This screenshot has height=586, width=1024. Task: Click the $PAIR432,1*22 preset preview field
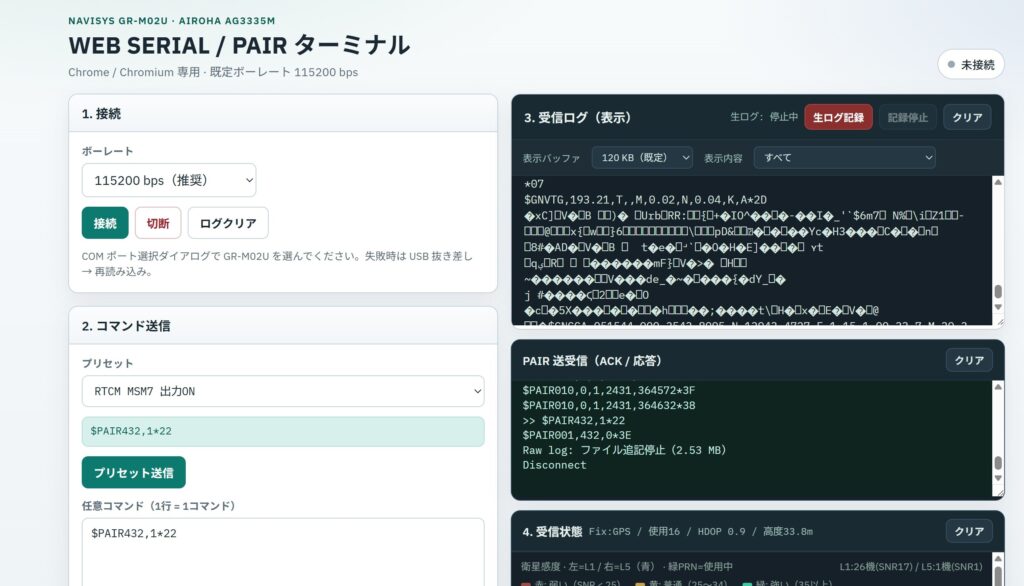(x=283, y=431)
